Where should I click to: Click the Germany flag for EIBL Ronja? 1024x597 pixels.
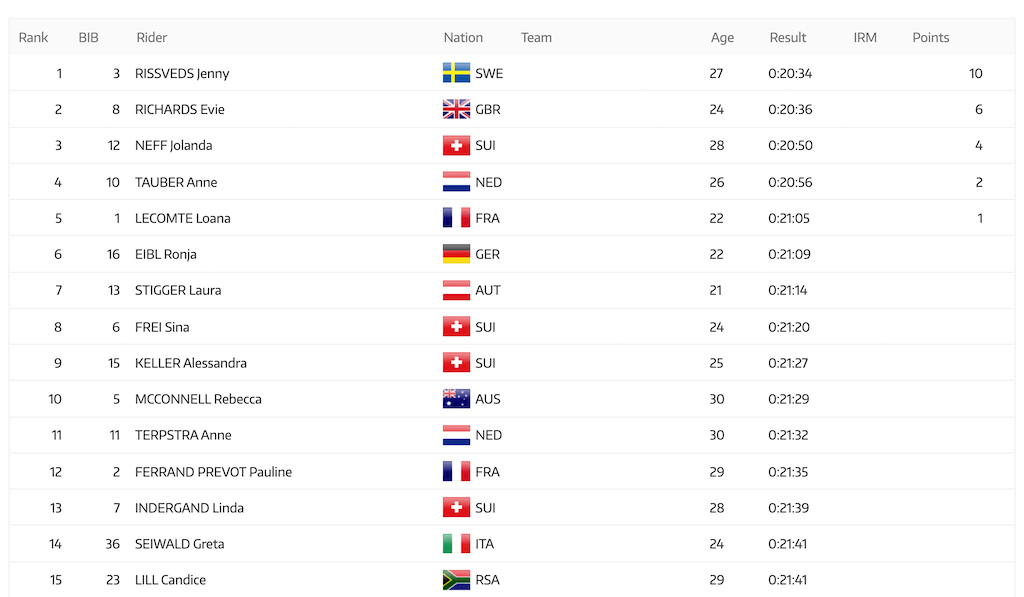(x=456, y=253)
